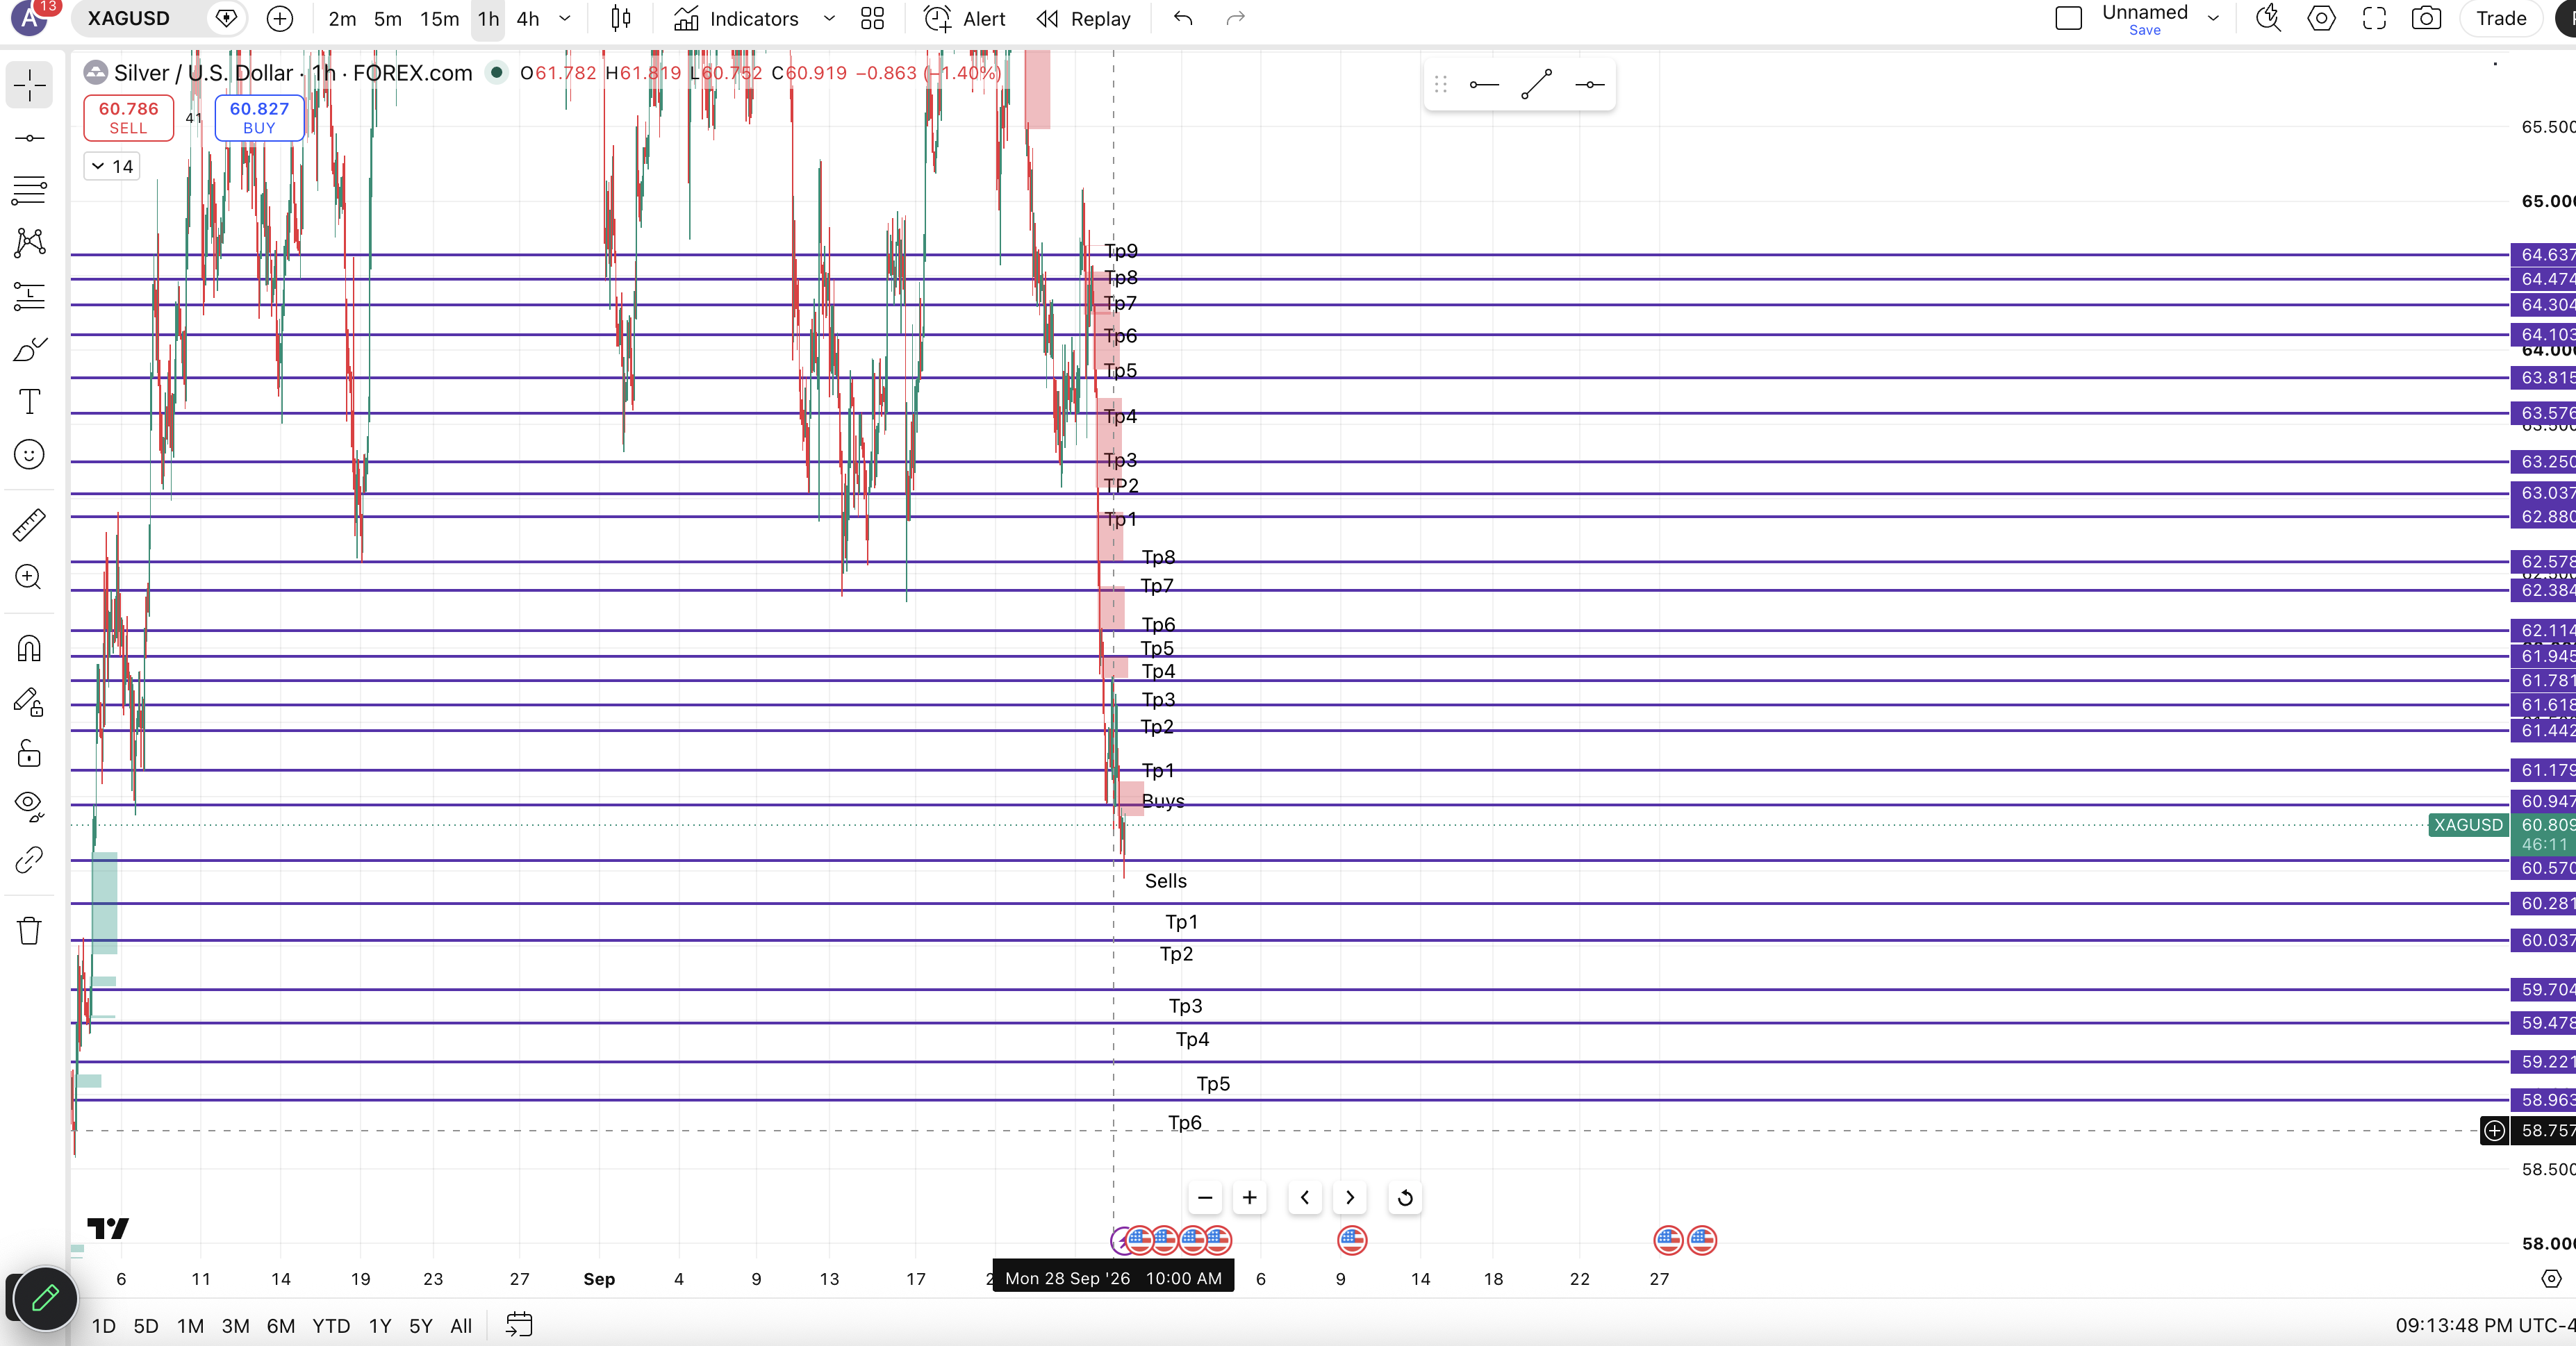Open timezone menu 09:13:48 PM UTC-4
Screen dimensions: 2576x1346
click(x=2484, y=1325)
